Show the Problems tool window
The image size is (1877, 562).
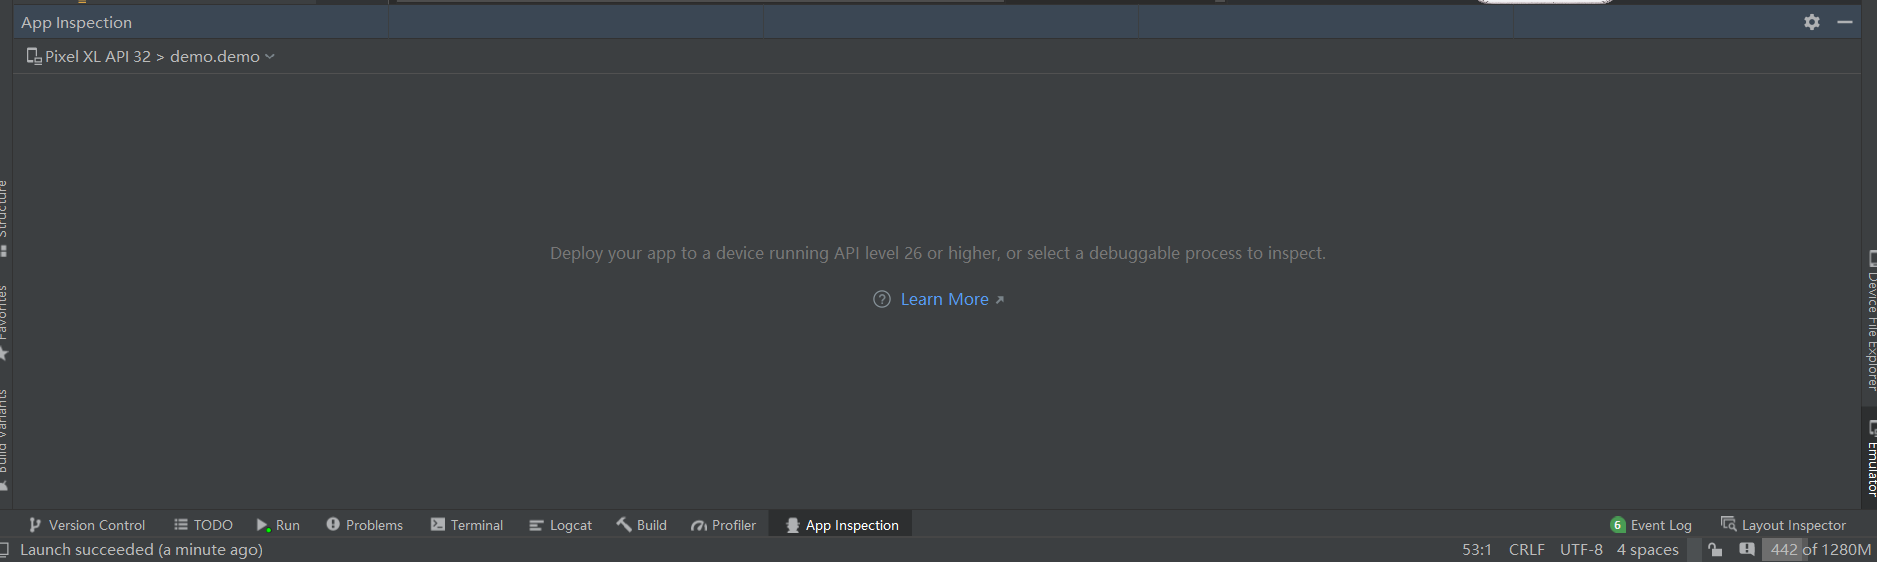click(x=364, y=525)
